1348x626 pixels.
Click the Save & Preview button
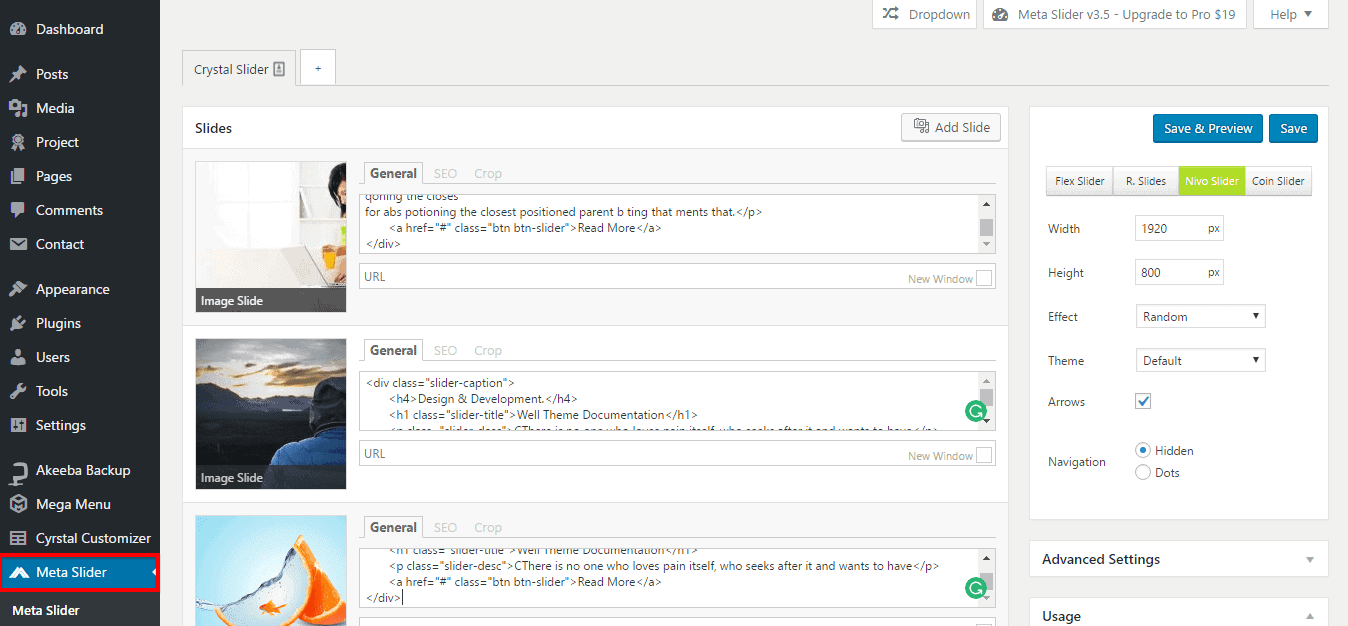[1207, 128]
